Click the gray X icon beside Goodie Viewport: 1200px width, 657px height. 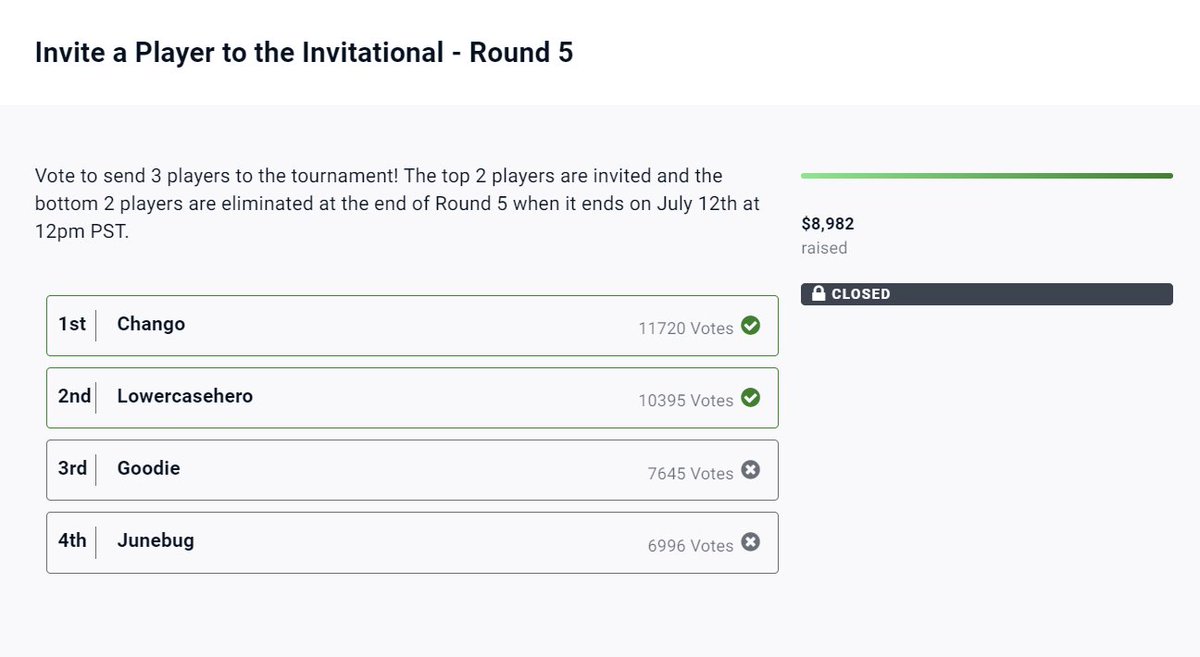pos(750,470)
